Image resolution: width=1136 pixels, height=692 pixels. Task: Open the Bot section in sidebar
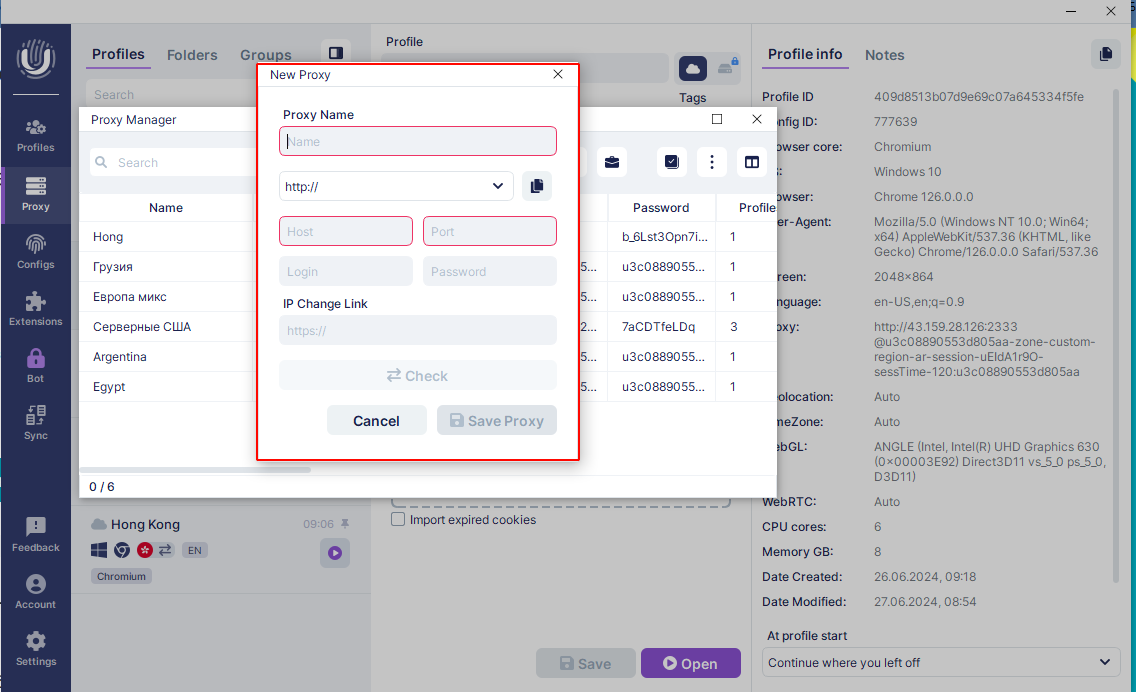click(x=35, y=366)
